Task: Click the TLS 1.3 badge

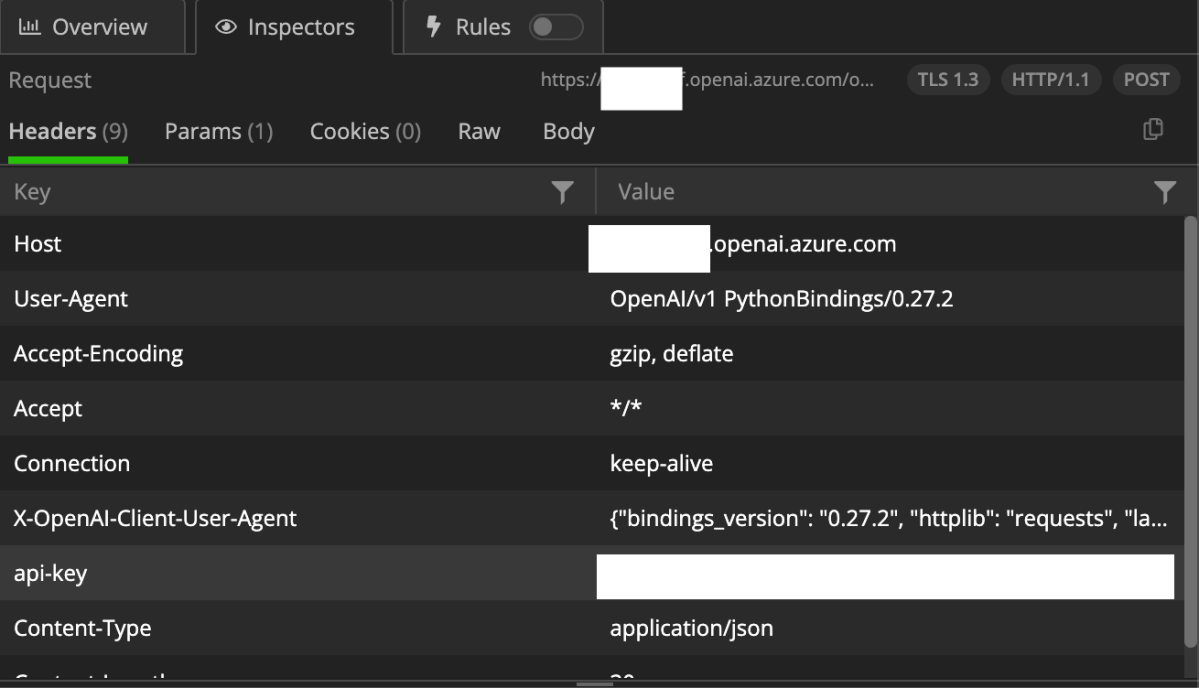Action: 948,80
